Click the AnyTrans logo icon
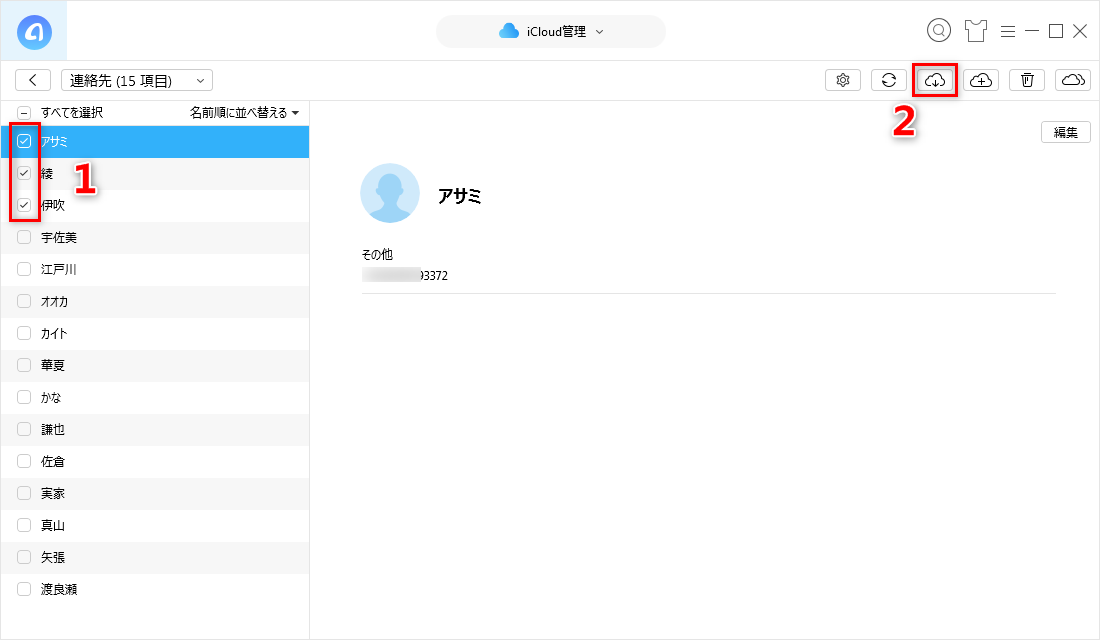Viewport: 1100px width, 640px height. tap(34, 31)
